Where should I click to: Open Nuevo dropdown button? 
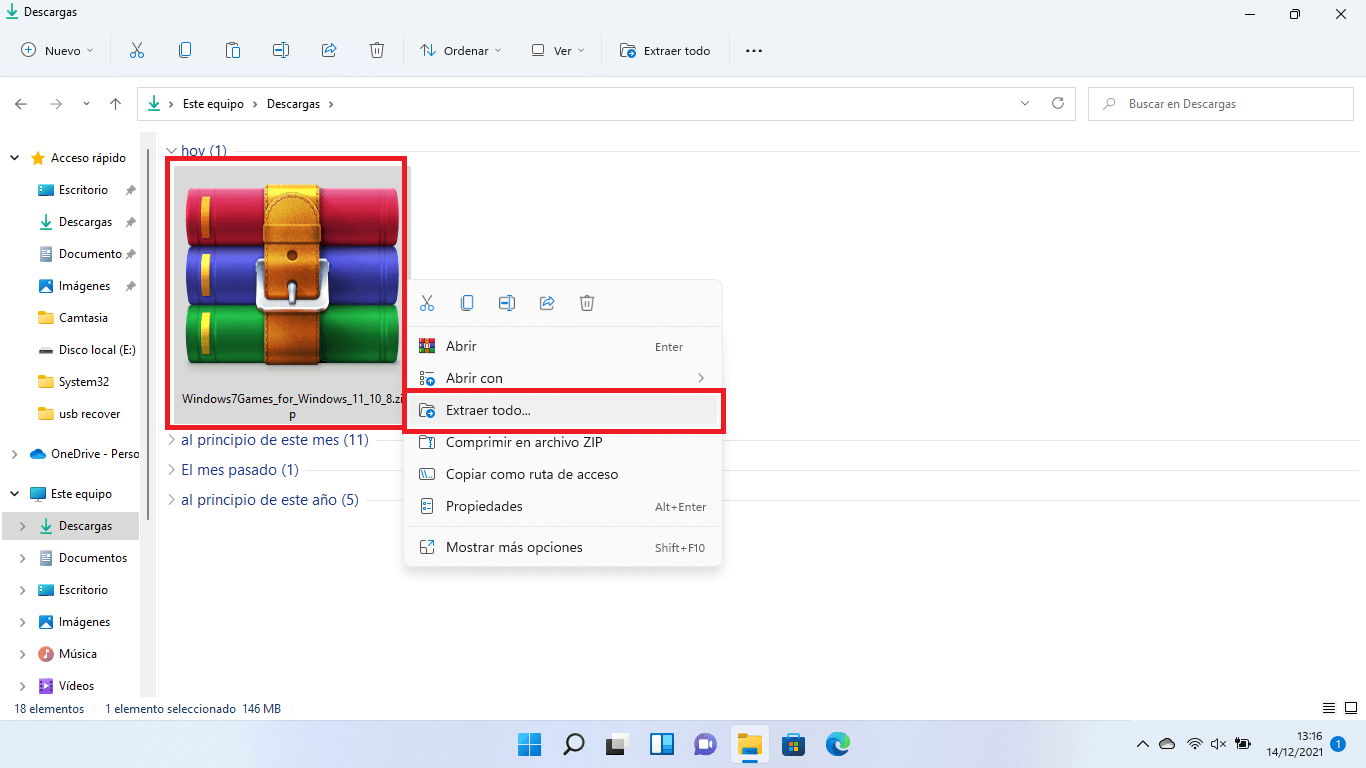pos(57,50)
